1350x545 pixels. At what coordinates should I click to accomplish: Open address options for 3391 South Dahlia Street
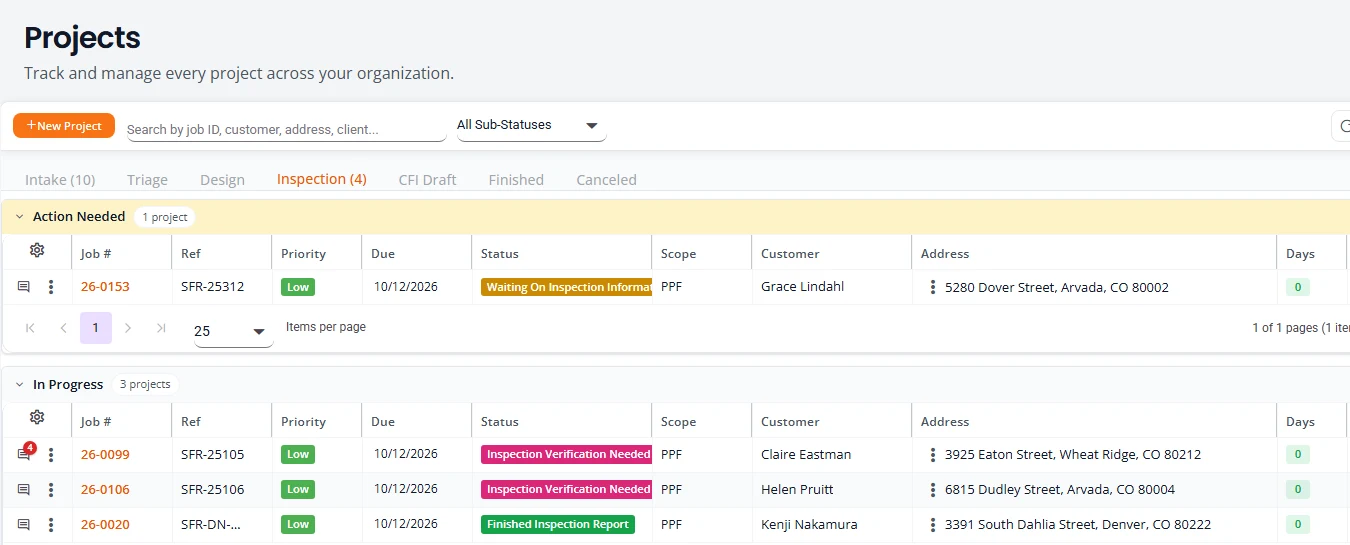point(933,525)
